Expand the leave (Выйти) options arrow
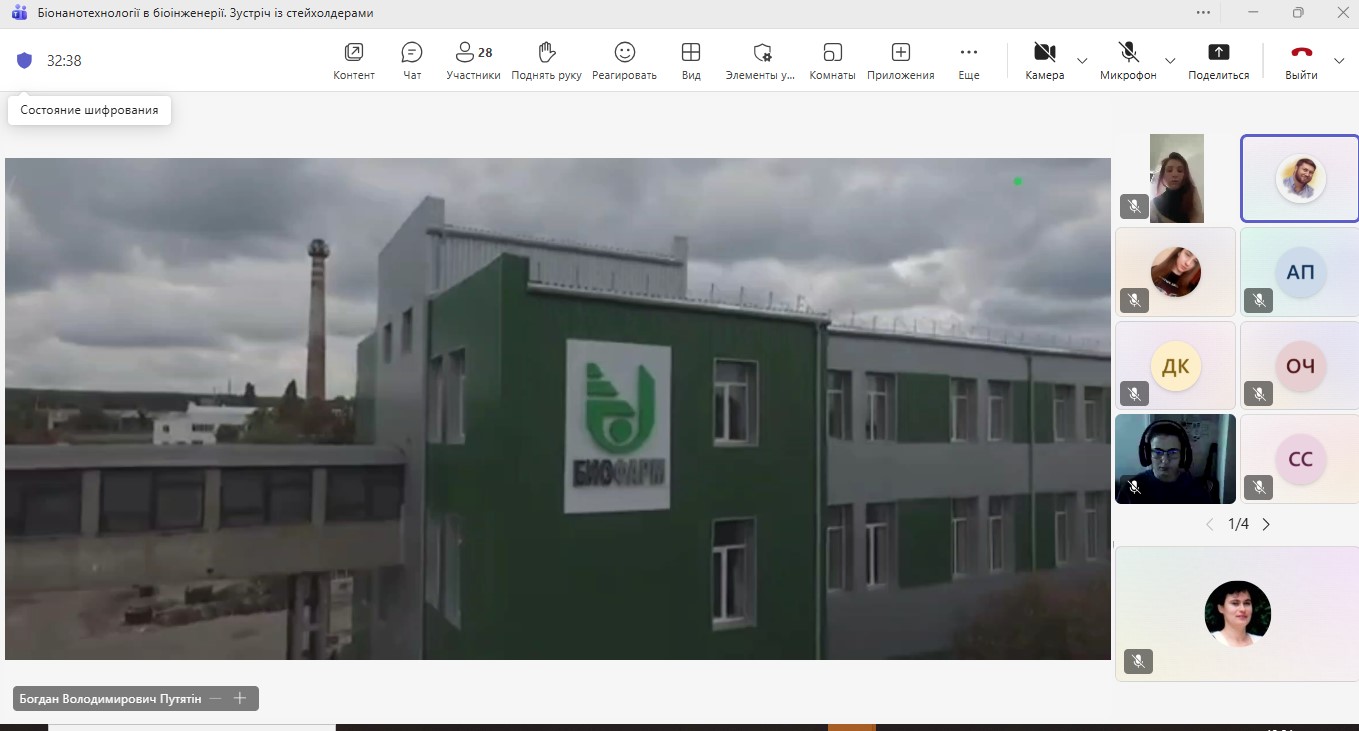Screen dimensions: 1359x731 1340,61
